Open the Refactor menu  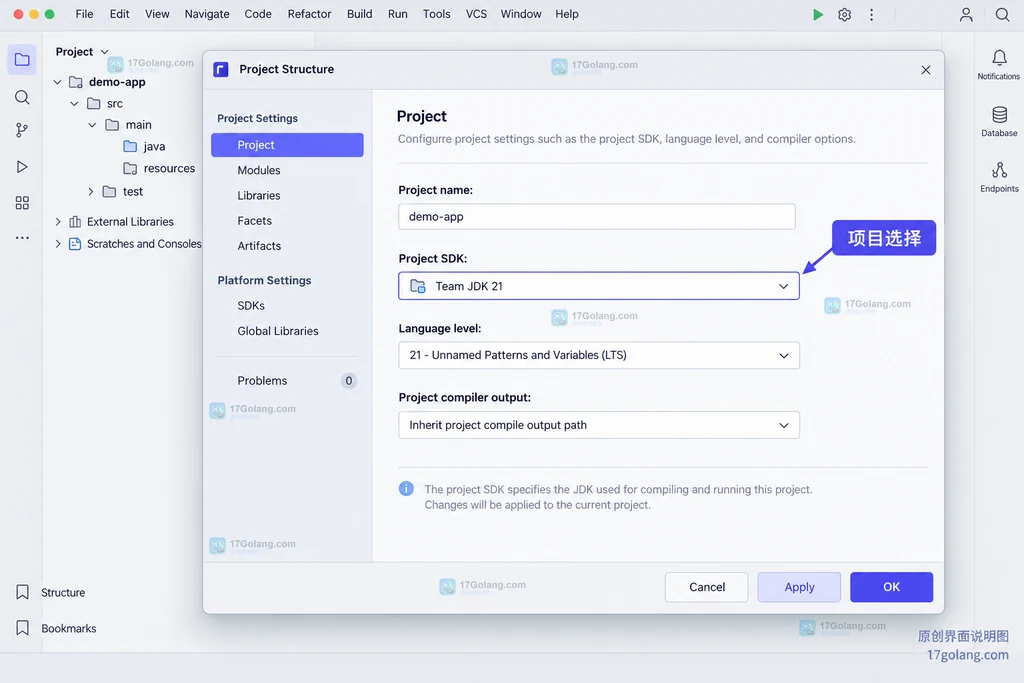[310, 14]
